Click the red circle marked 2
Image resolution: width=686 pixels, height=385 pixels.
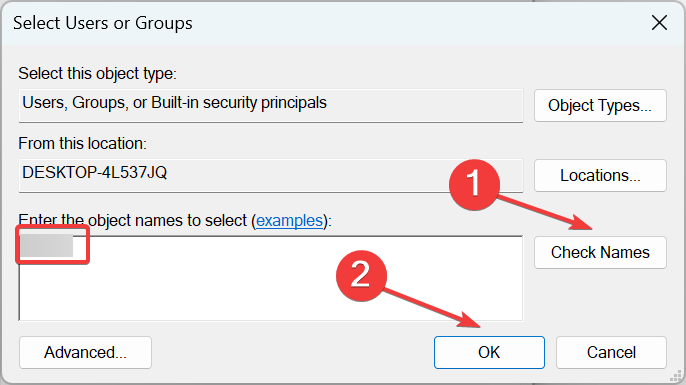[361, 276]
